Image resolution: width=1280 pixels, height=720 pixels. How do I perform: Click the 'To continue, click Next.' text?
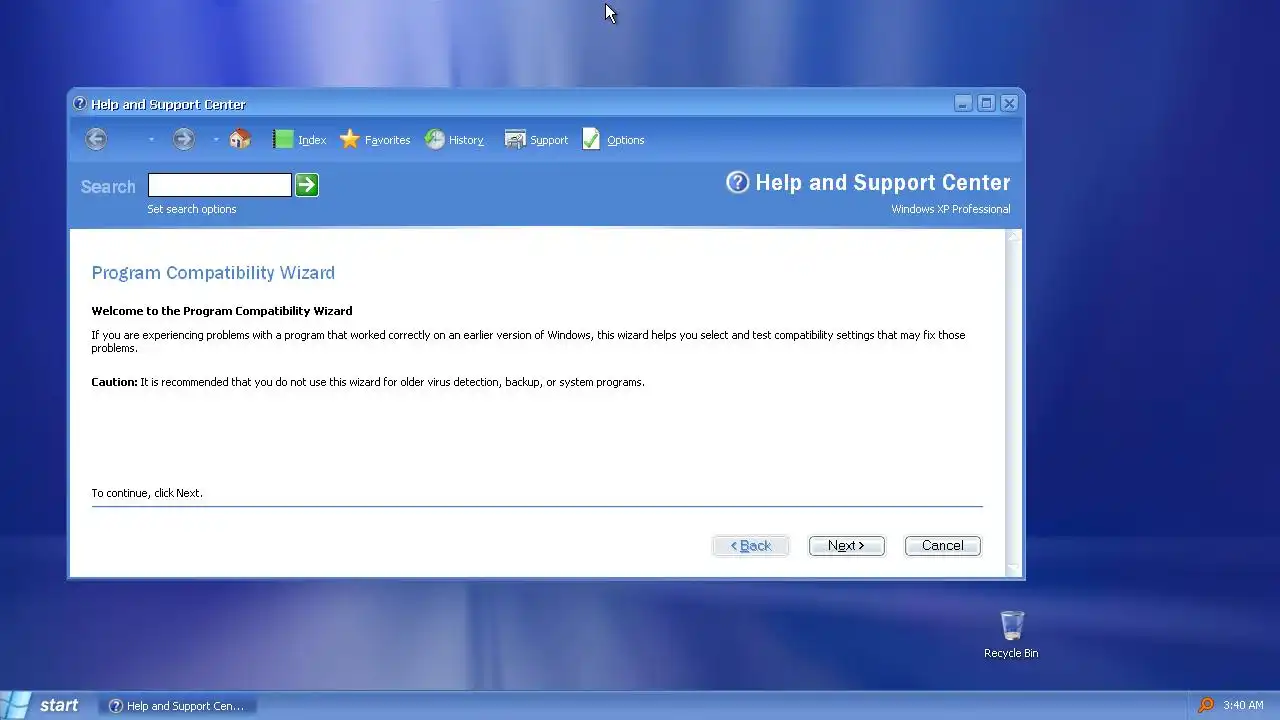(147, 493)
